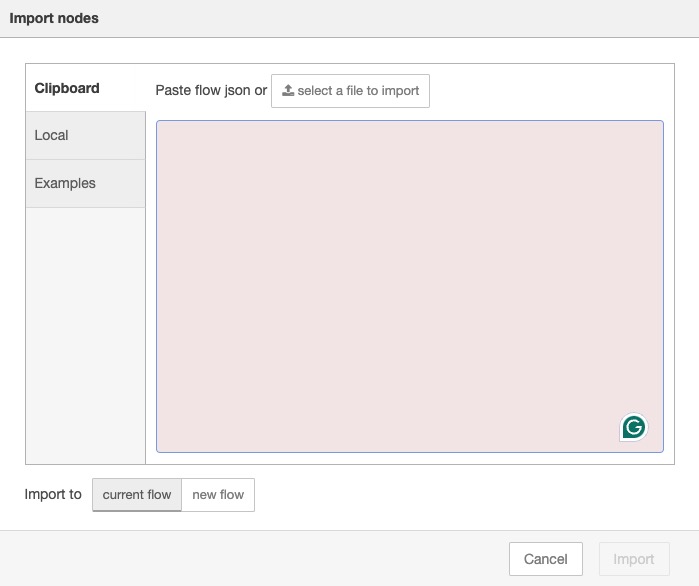Open the Grammarly icon in the text area

coord(633,427)
